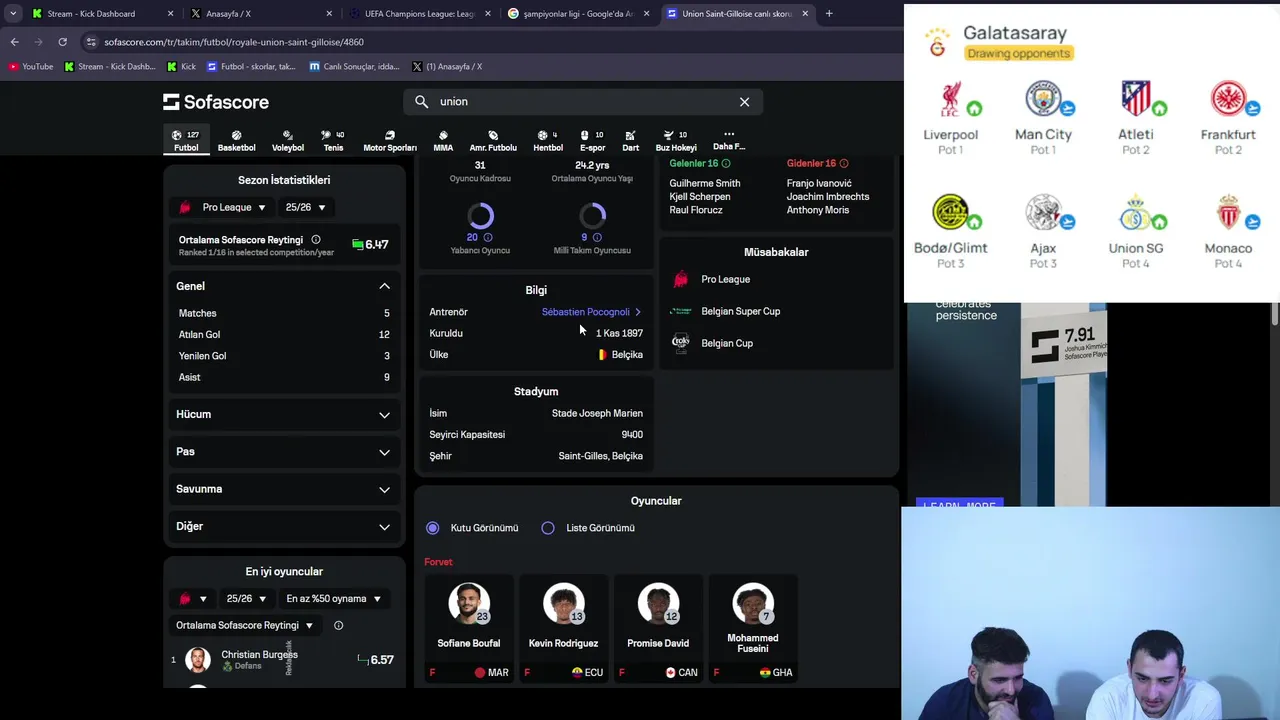
Task: Open En az %50 oynama dropdown
Action: point(333,599)
